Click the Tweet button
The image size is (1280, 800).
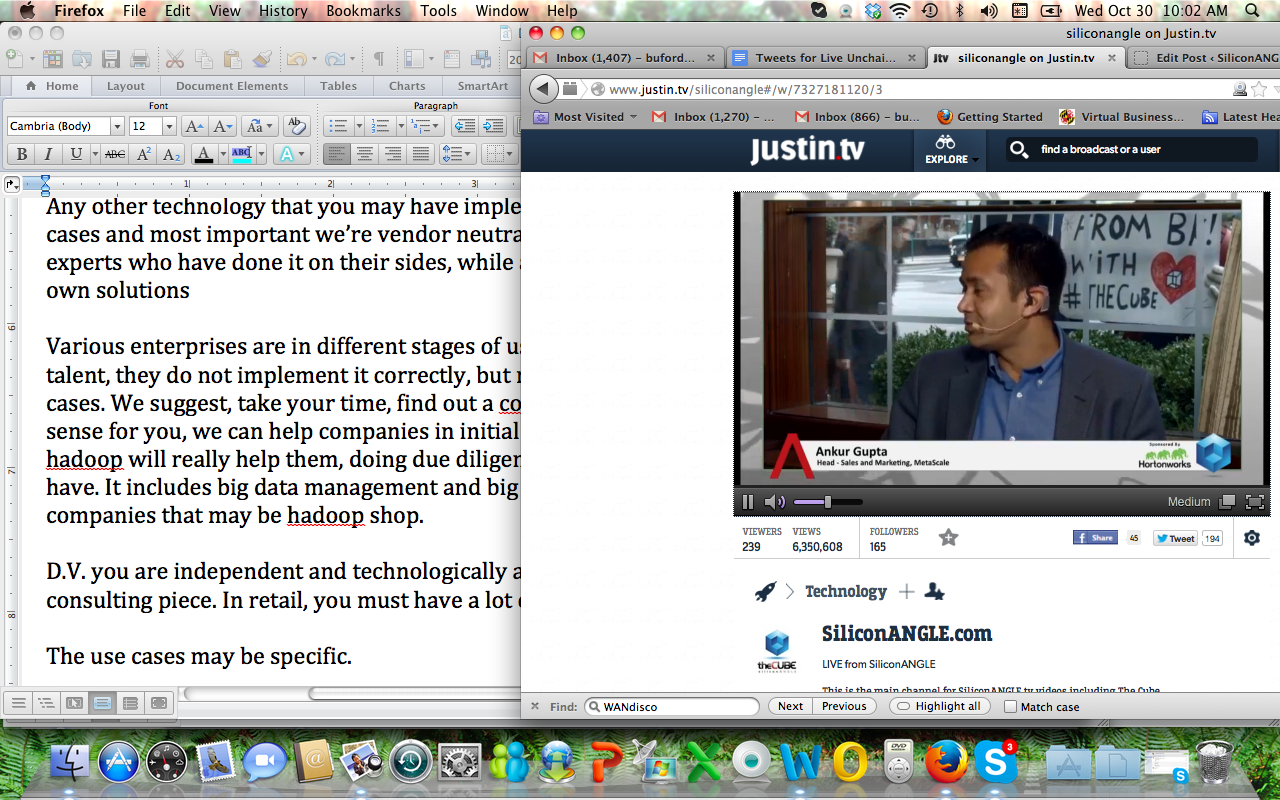1175,538
